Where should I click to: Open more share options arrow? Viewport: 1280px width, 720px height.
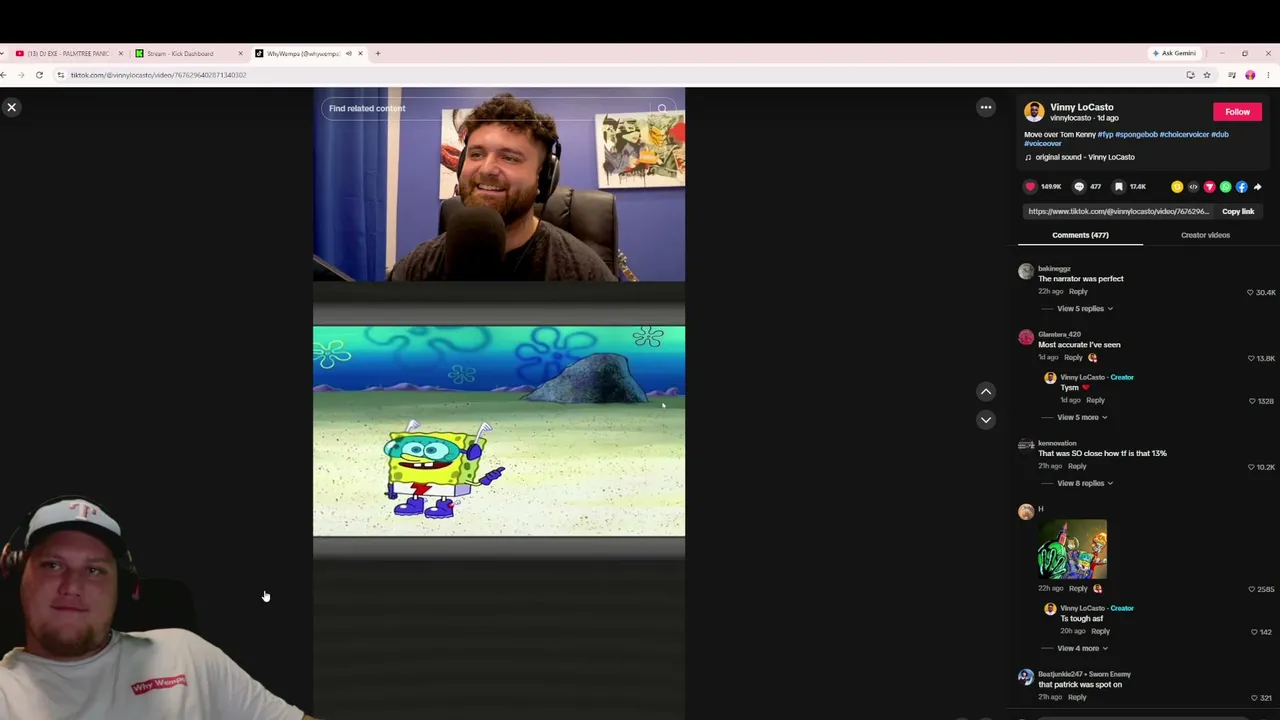1257,187
